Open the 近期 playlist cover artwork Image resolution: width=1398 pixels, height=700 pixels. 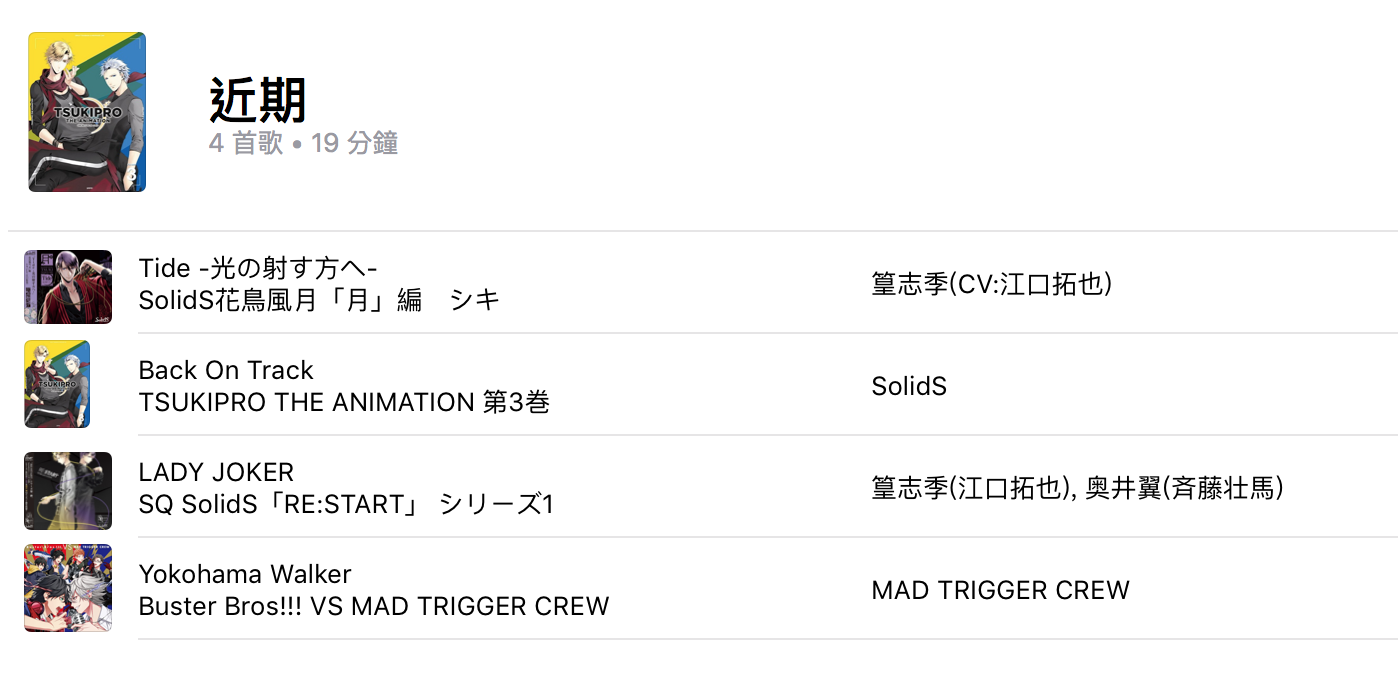pos(87,112)
